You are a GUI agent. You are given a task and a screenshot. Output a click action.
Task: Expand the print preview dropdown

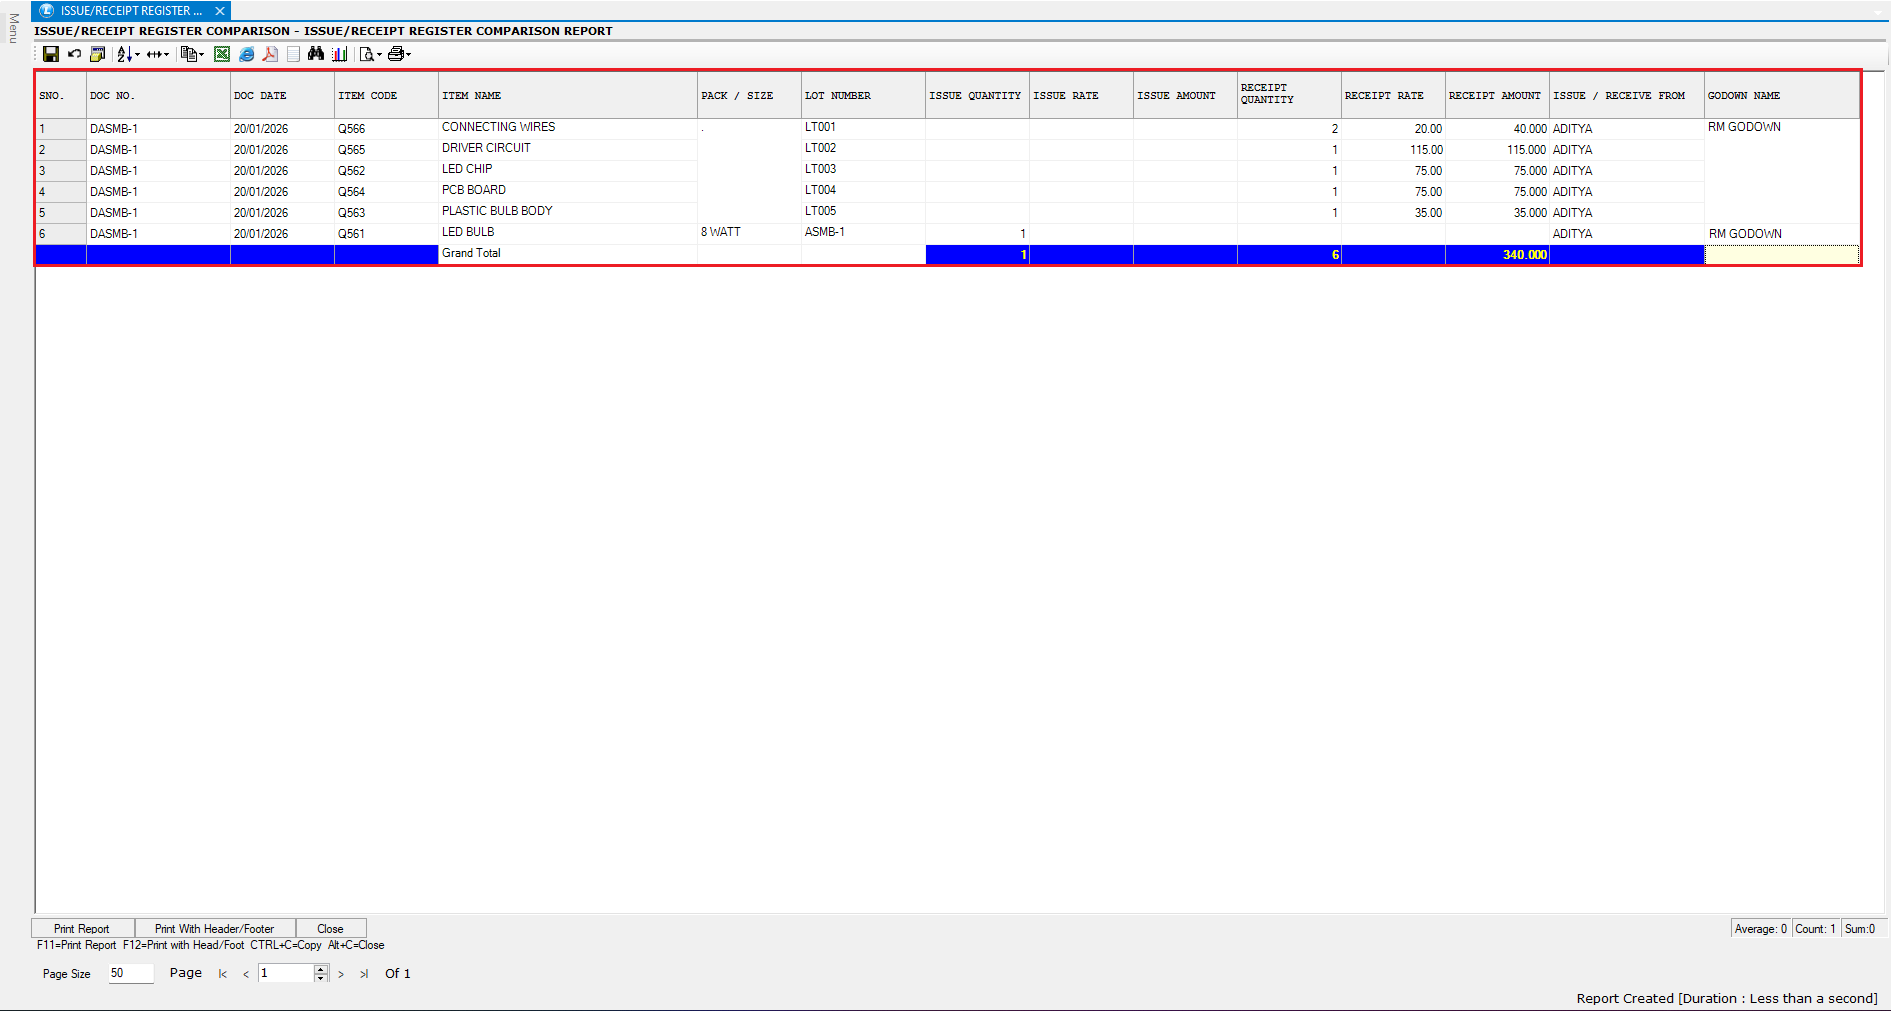[379, 55]
